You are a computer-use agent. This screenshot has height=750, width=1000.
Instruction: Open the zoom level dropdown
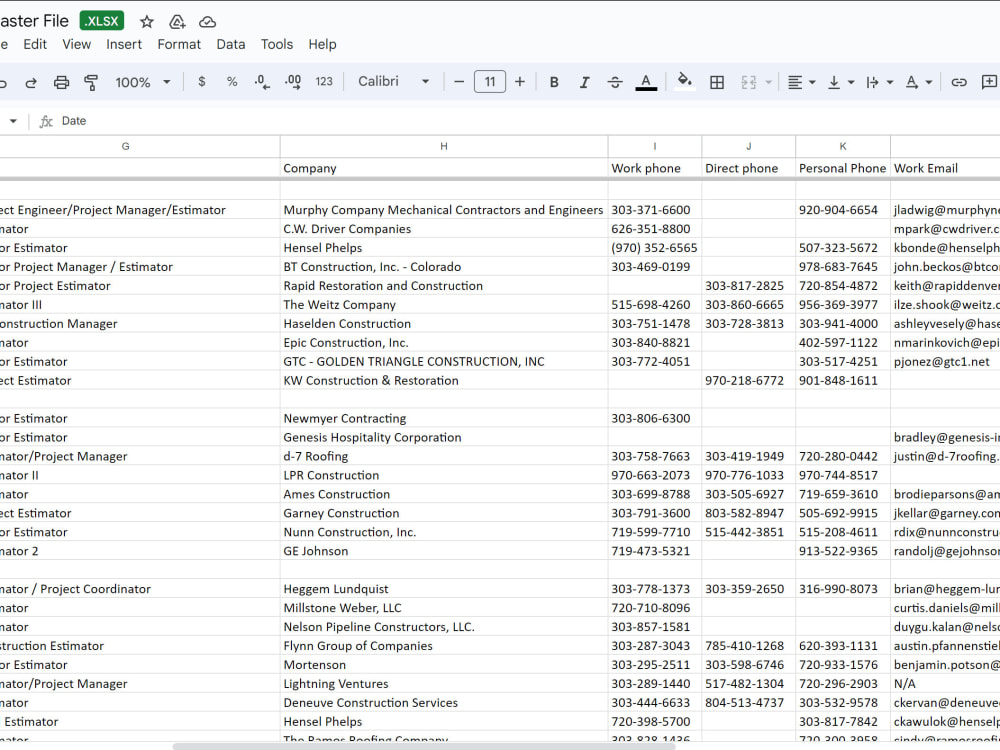coord(136,82)
